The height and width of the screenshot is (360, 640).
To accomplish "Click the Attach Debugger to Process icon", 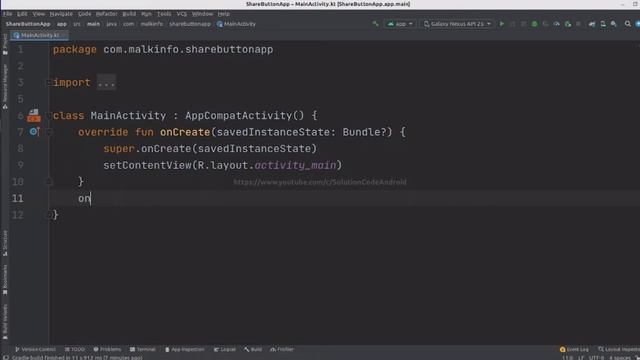I will pyautogui.click(x=567, y=24).
